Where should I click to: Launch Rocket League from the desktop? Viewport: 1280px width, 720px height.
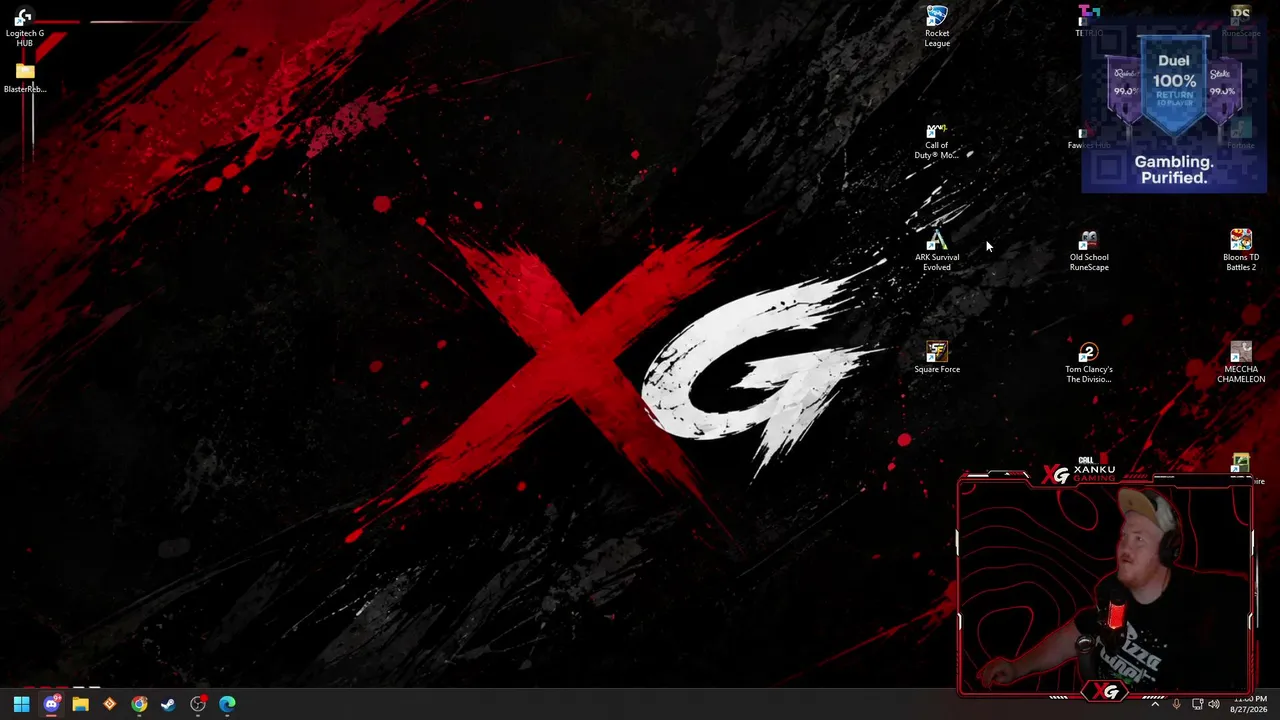tap(937, 26)
